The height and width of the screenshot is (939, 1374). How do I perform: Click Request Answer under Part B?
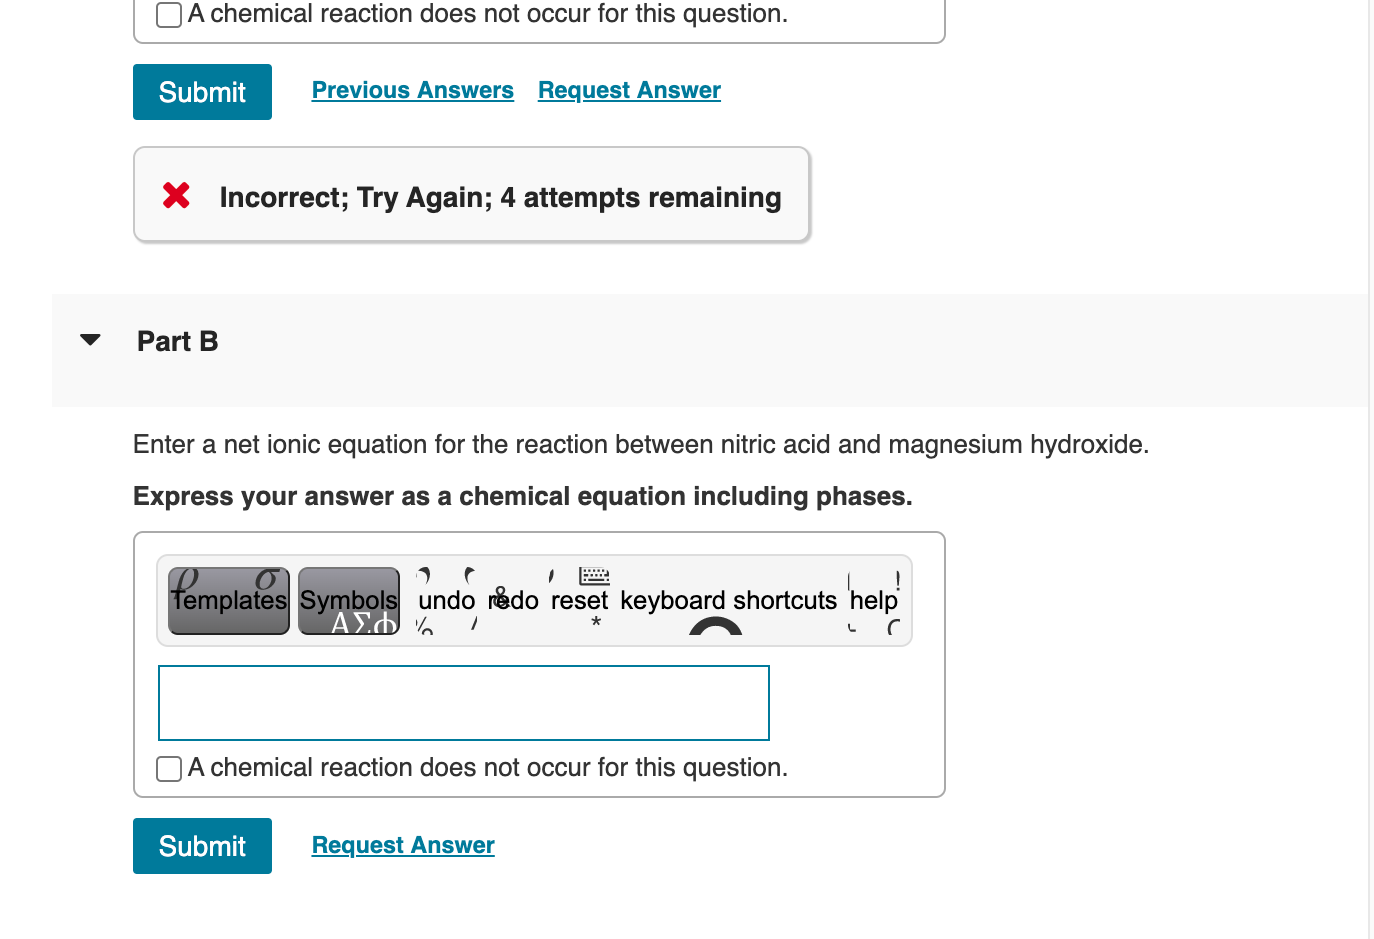(402, 845)
